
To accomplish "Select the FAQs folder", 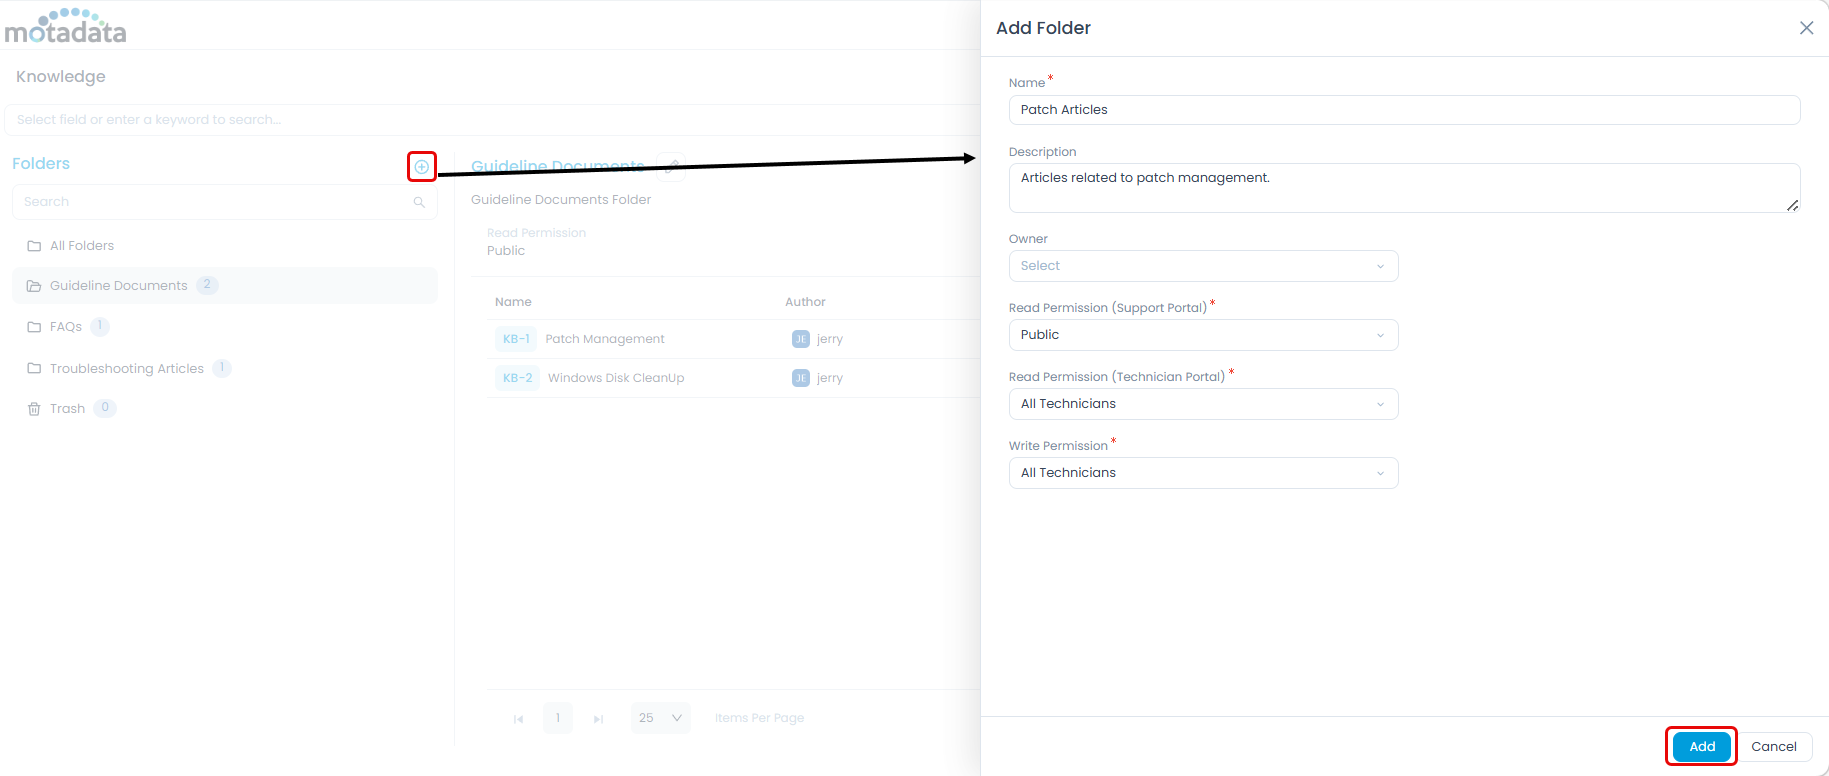I will (66, 327).
